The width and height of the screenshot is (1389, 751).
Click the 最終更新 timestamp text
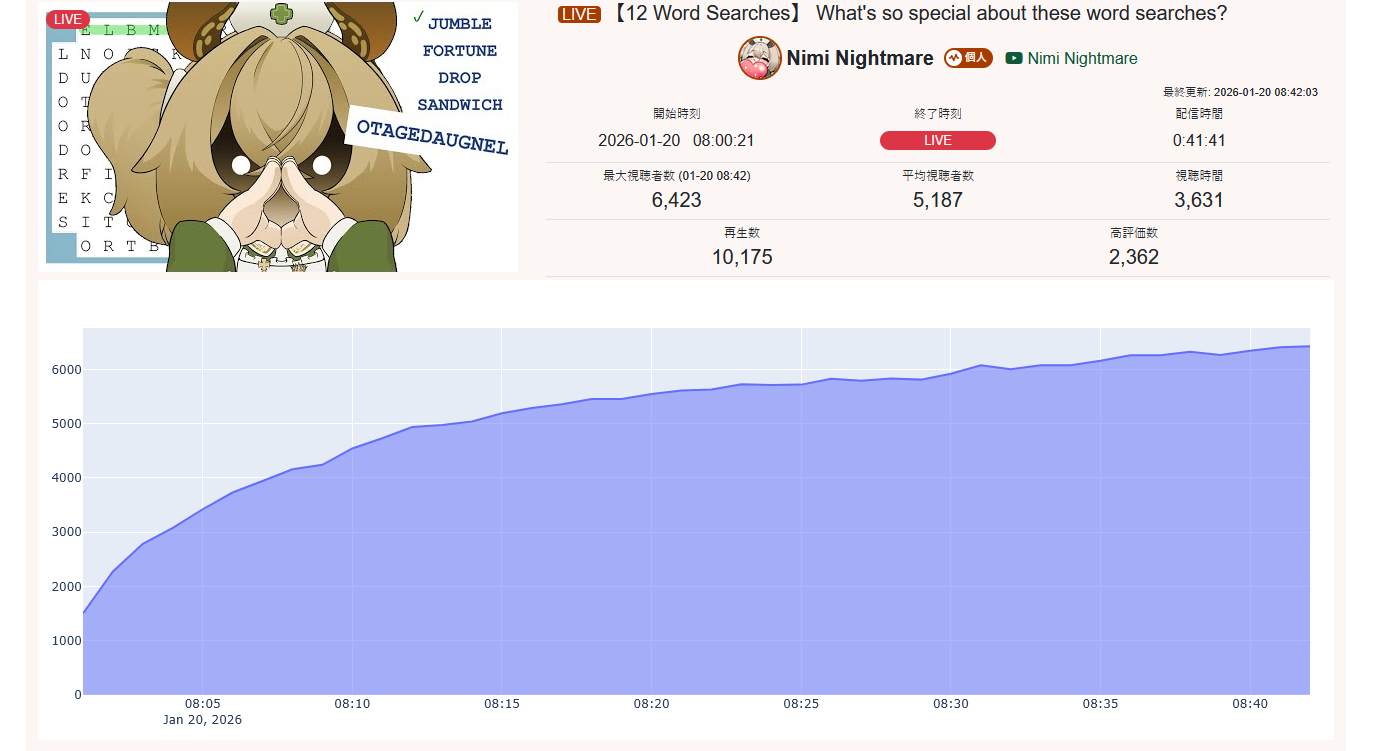[1240, 92]
